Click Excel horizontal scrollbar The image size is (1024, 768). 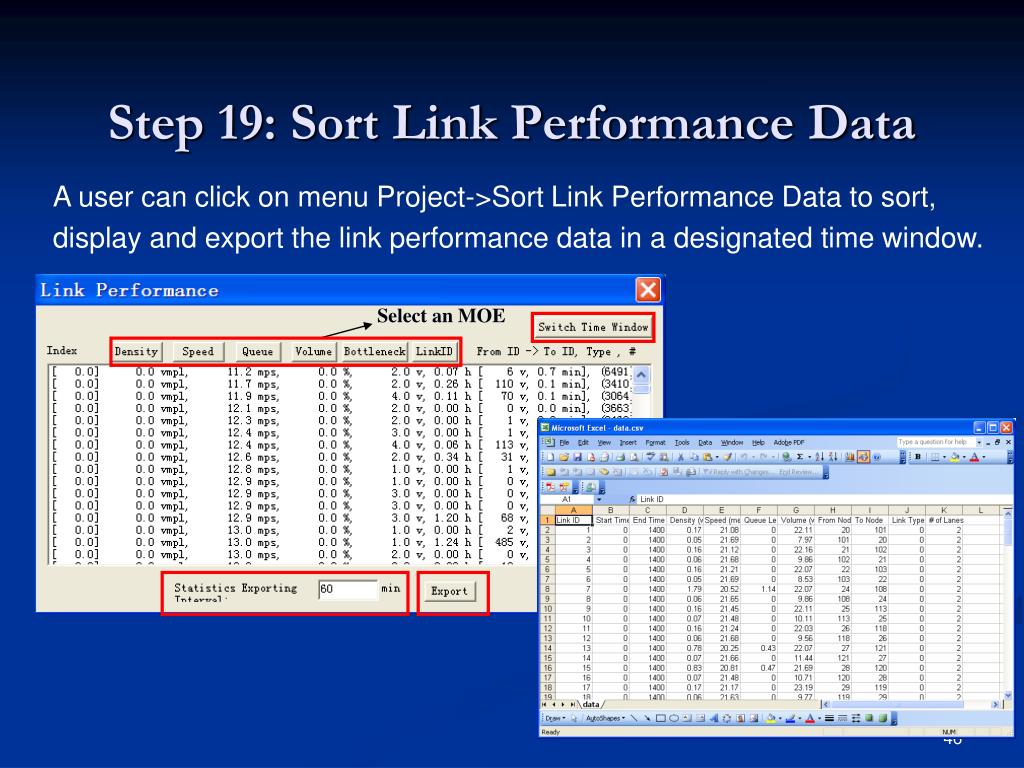click(x=912, y=705)
